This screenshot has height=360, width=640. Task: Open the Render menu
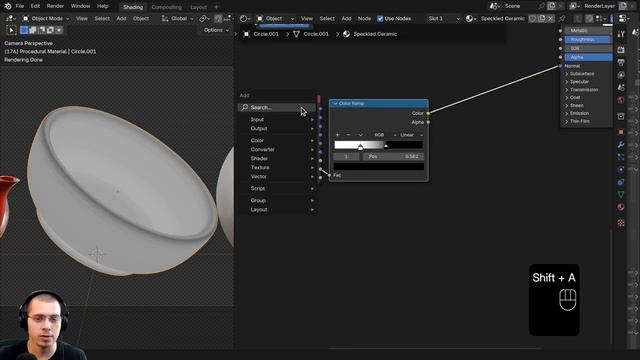(55, 6)
